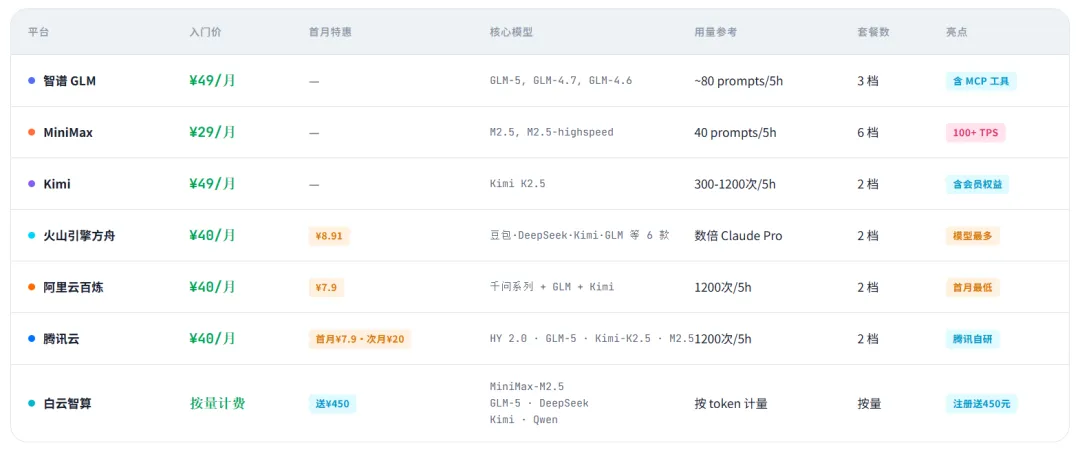
Task: Click the blue dot beside 智谱 GLM
Action: 32,80
